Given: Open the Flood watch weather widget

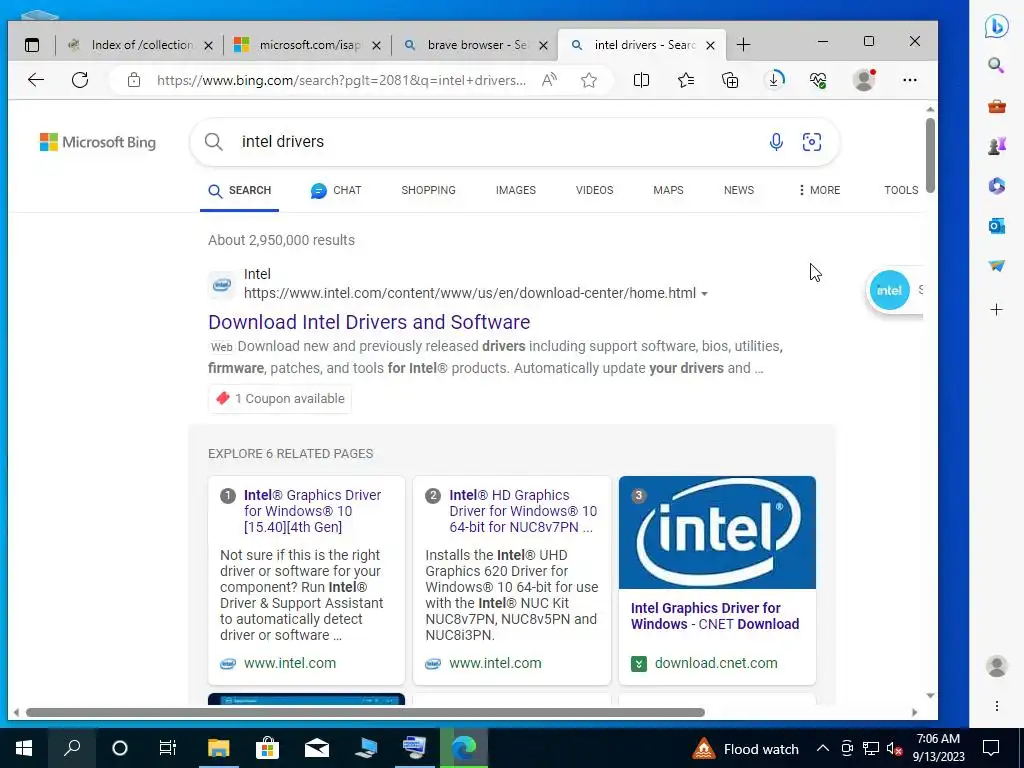Looking at the screenshot, I should [746, 748].
